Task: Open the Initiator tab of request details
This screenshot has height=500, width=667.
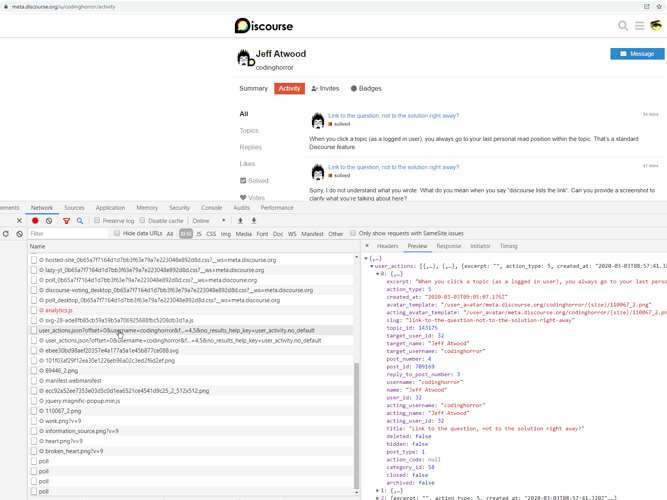Action: coord(480,246)
